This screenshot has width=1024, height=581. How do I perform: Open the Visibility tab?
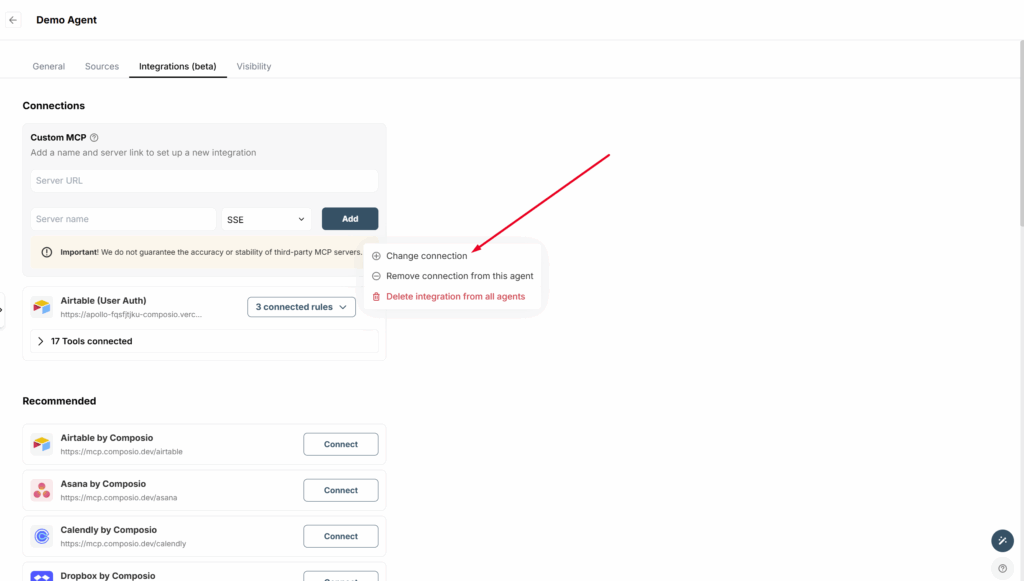point(253,67)
